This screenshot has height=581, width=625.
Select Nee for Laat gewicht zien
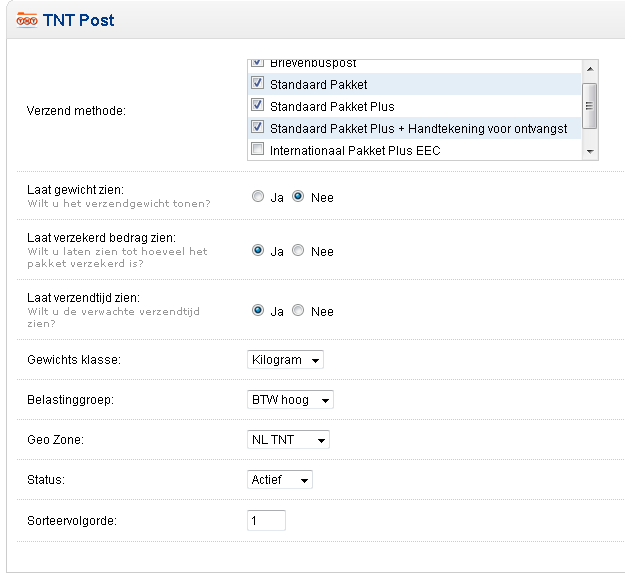[298, 196]
